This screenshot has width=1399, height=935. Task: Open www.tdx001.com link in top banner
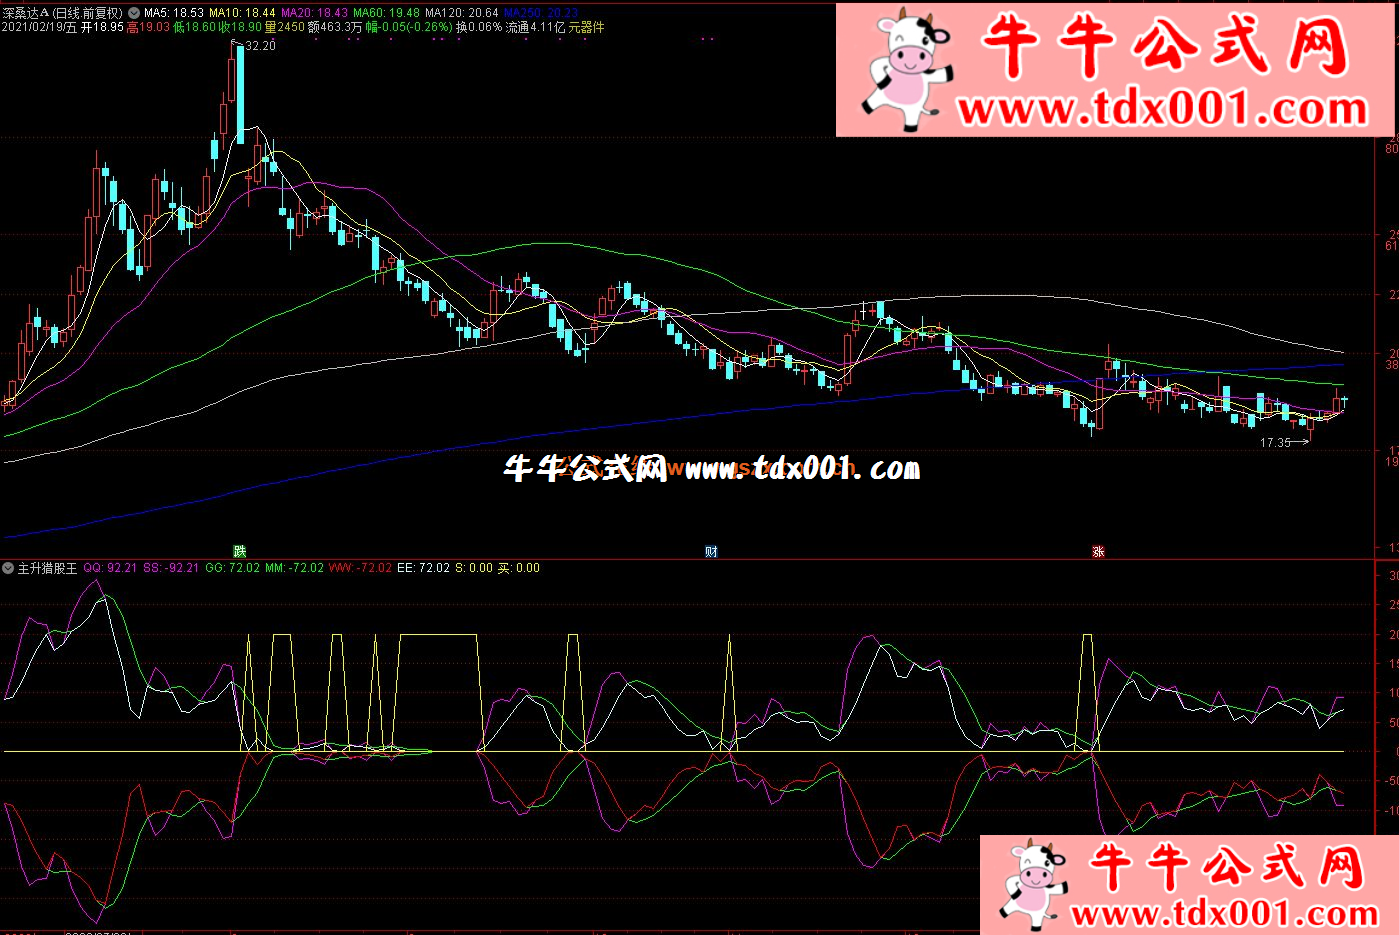(x=1162, y=108)
